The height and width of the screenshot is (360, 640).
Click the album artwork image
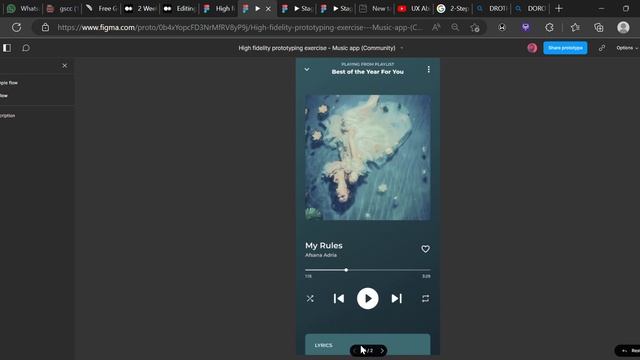367,158
